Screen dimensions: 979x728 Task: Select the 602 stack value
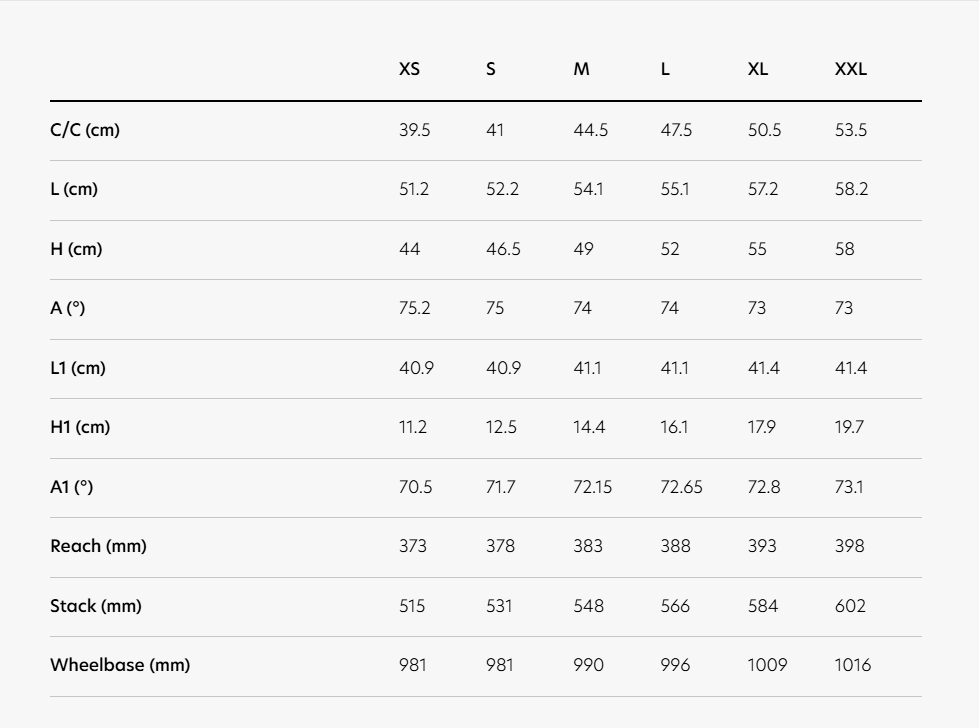point(850,606)
